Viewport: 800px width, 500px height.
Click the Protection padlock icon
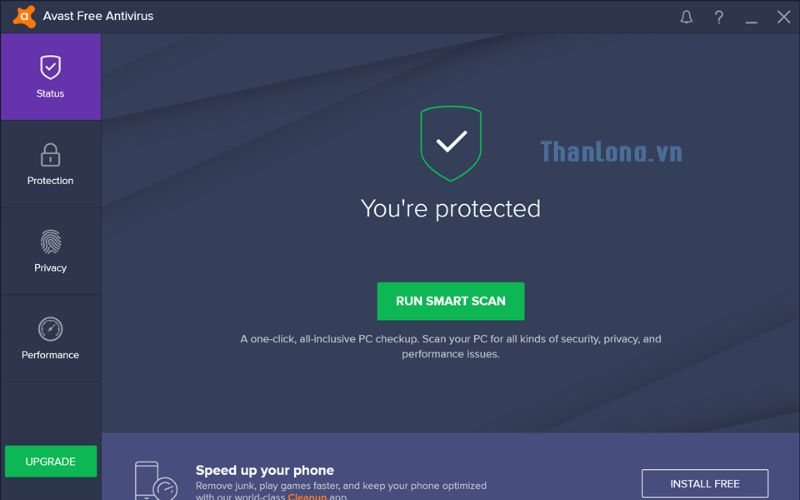pyautogui.click(x=50, y=155)
